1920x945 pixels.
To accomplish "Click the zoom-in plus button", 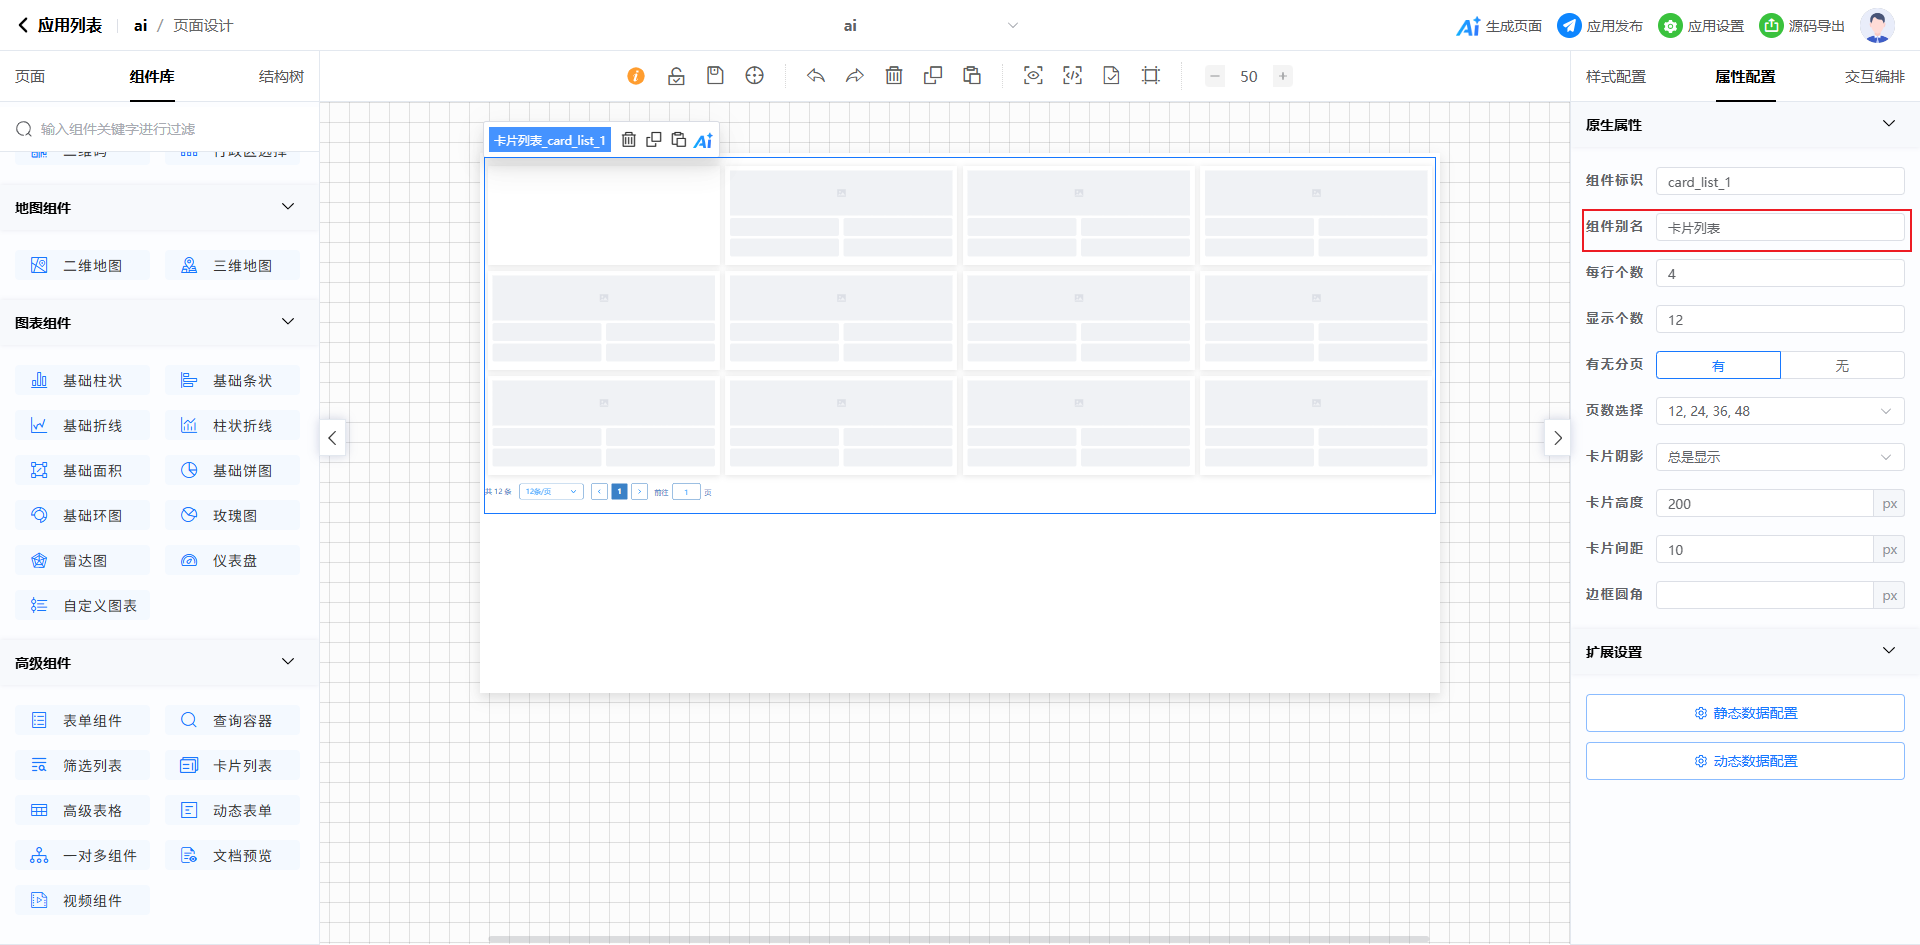I will point(1283,76).
